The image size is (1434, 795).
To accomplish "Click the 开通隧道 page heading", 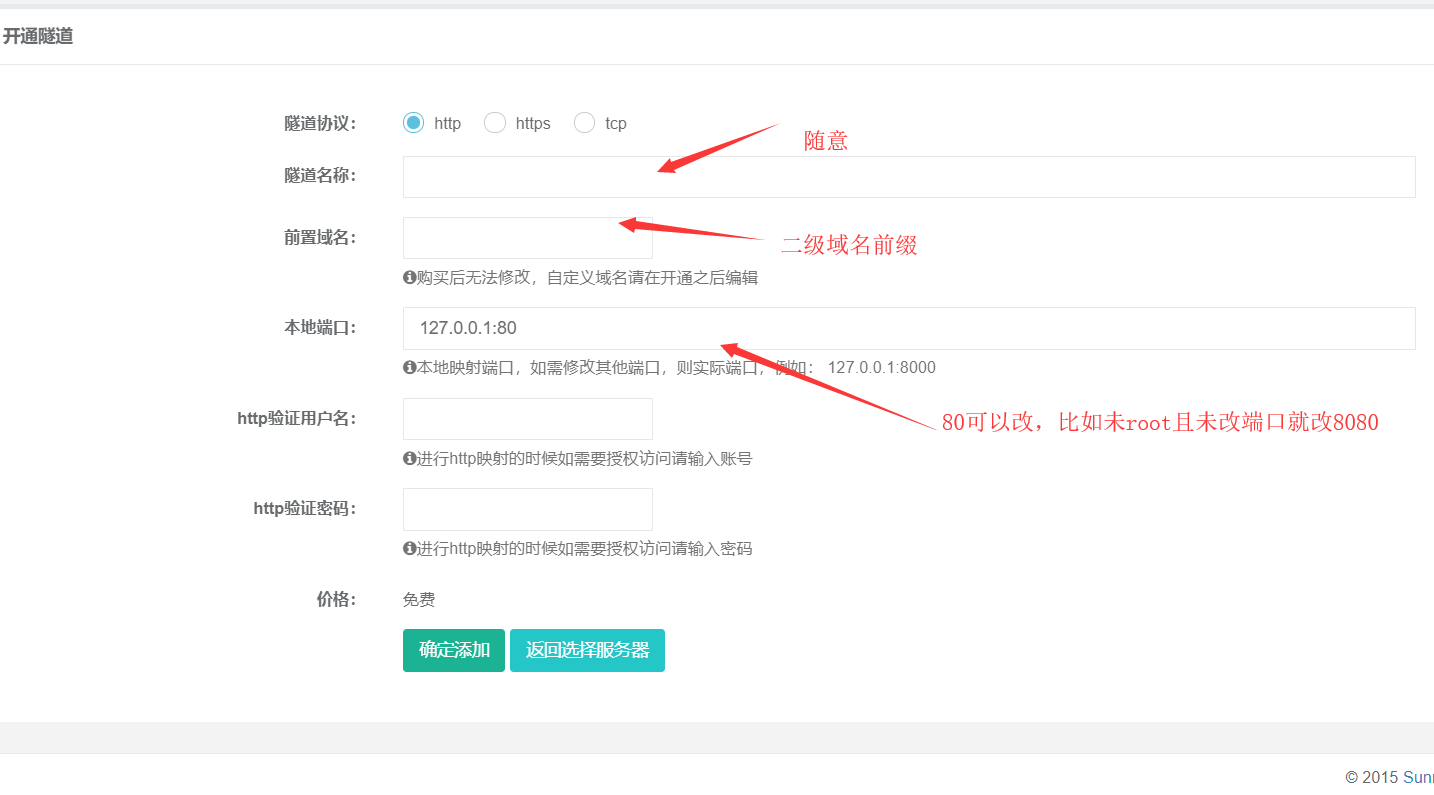I will [x=38, y=37].
